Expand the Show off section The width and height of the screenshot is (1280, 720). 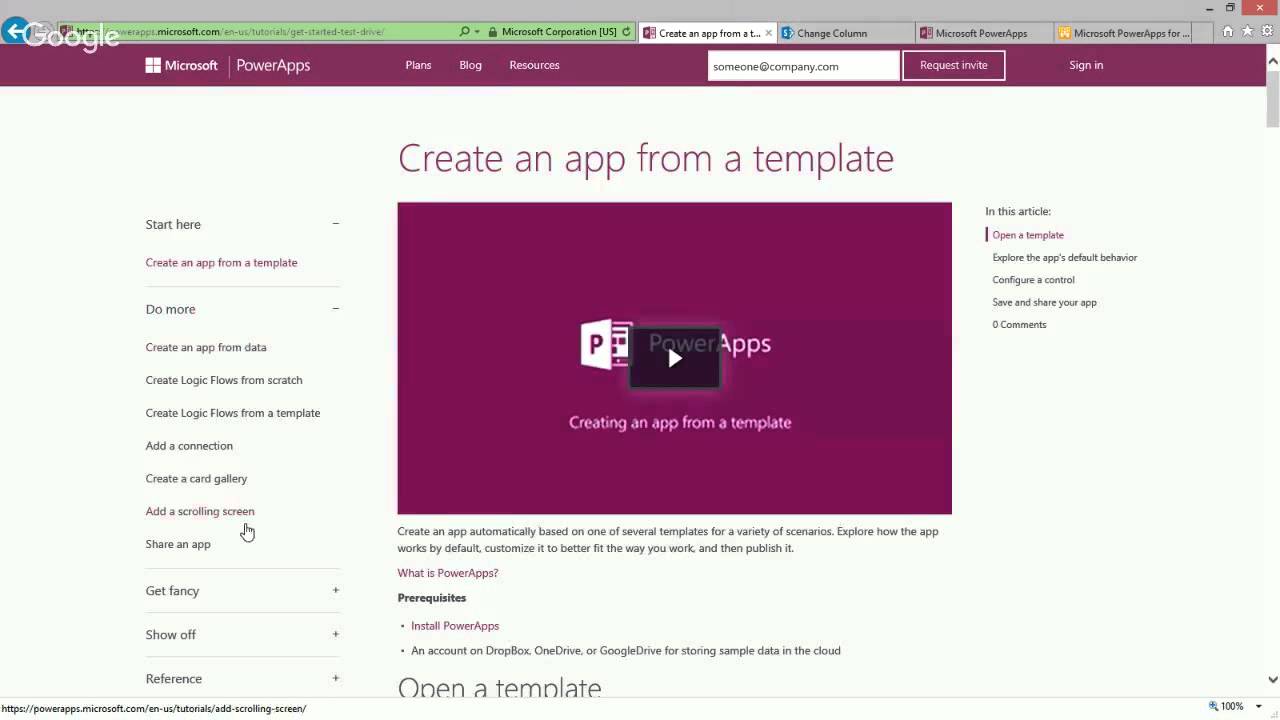pyautogui.click(x=336, y=634)
